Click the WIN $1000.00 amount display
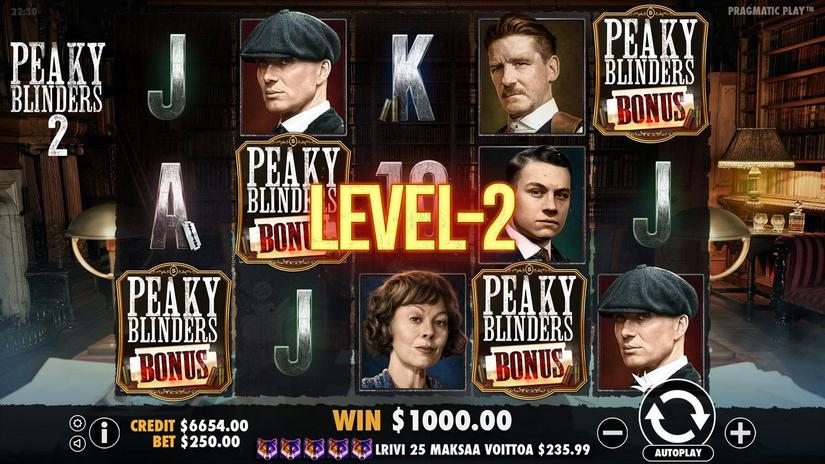The image size is (825, 464). (x=422, y=420)
